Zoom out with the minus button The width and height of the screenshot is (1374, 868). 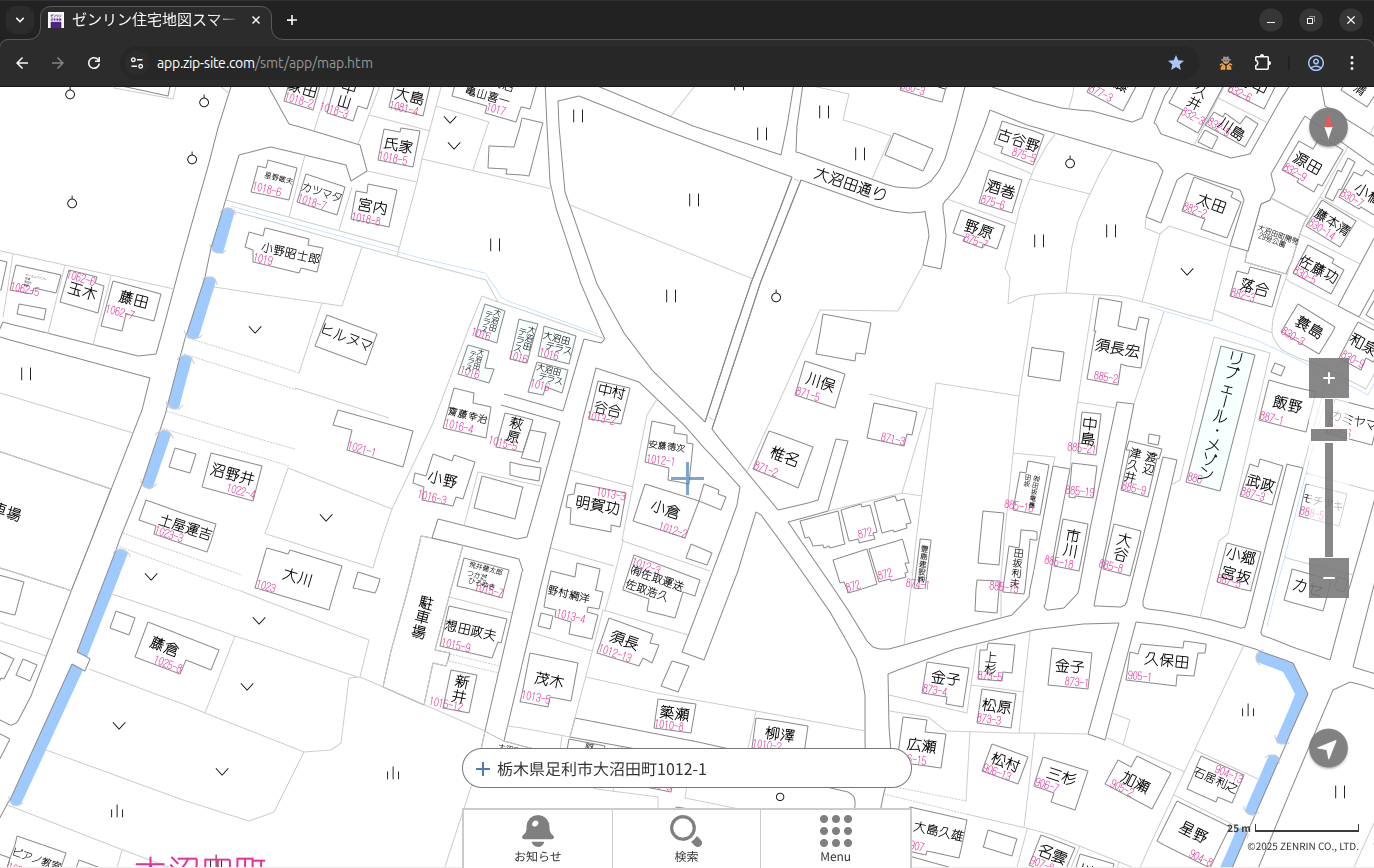pos(1328,578)
